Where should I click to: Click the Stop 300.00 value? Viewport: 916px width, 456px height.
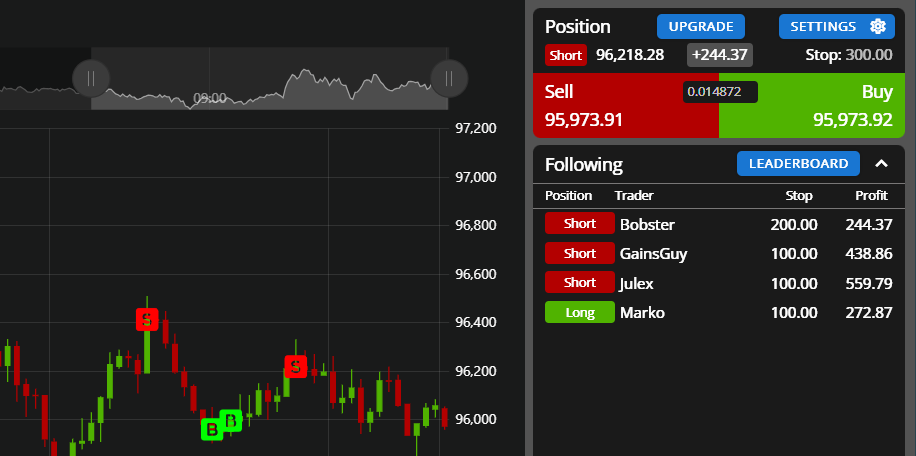(x=849, y=55)
